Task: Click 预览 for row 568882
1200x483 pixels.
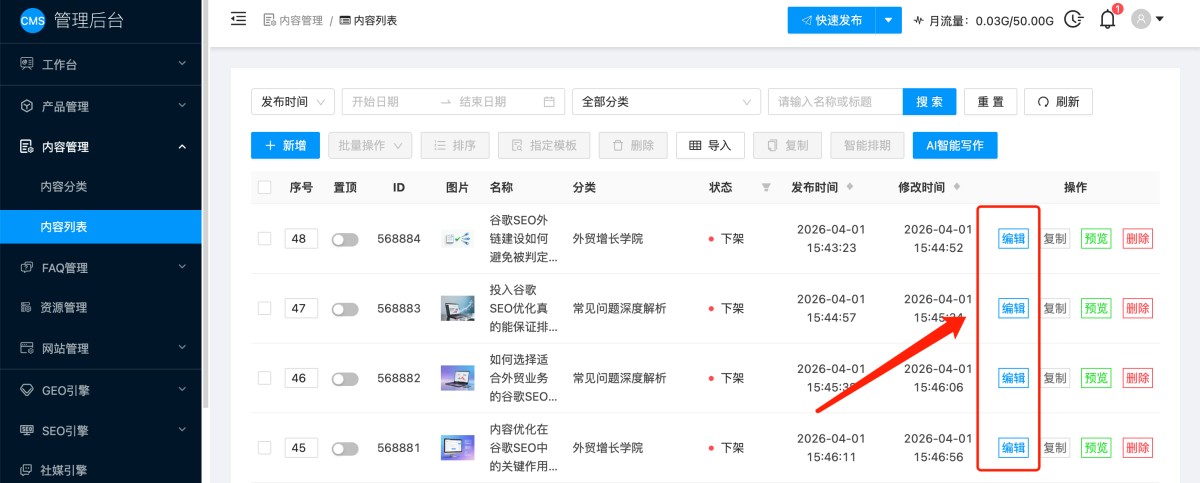Action: pyautogui.click(x=1096, y=378)
